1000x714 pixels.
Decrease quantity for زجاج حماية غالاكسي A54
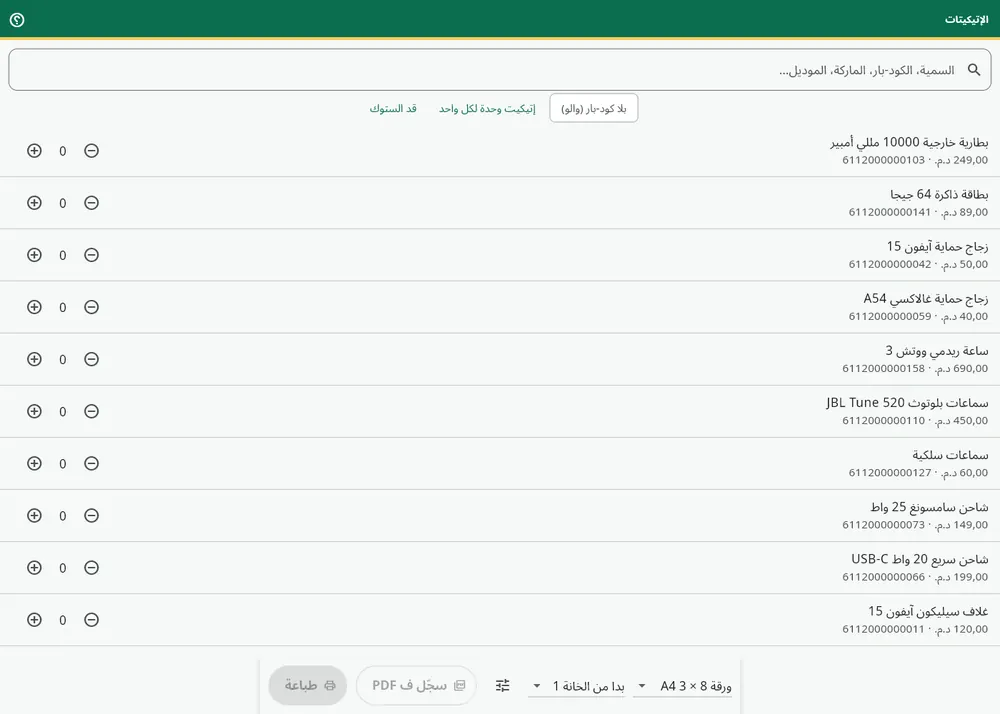click(x=91, y=307)
